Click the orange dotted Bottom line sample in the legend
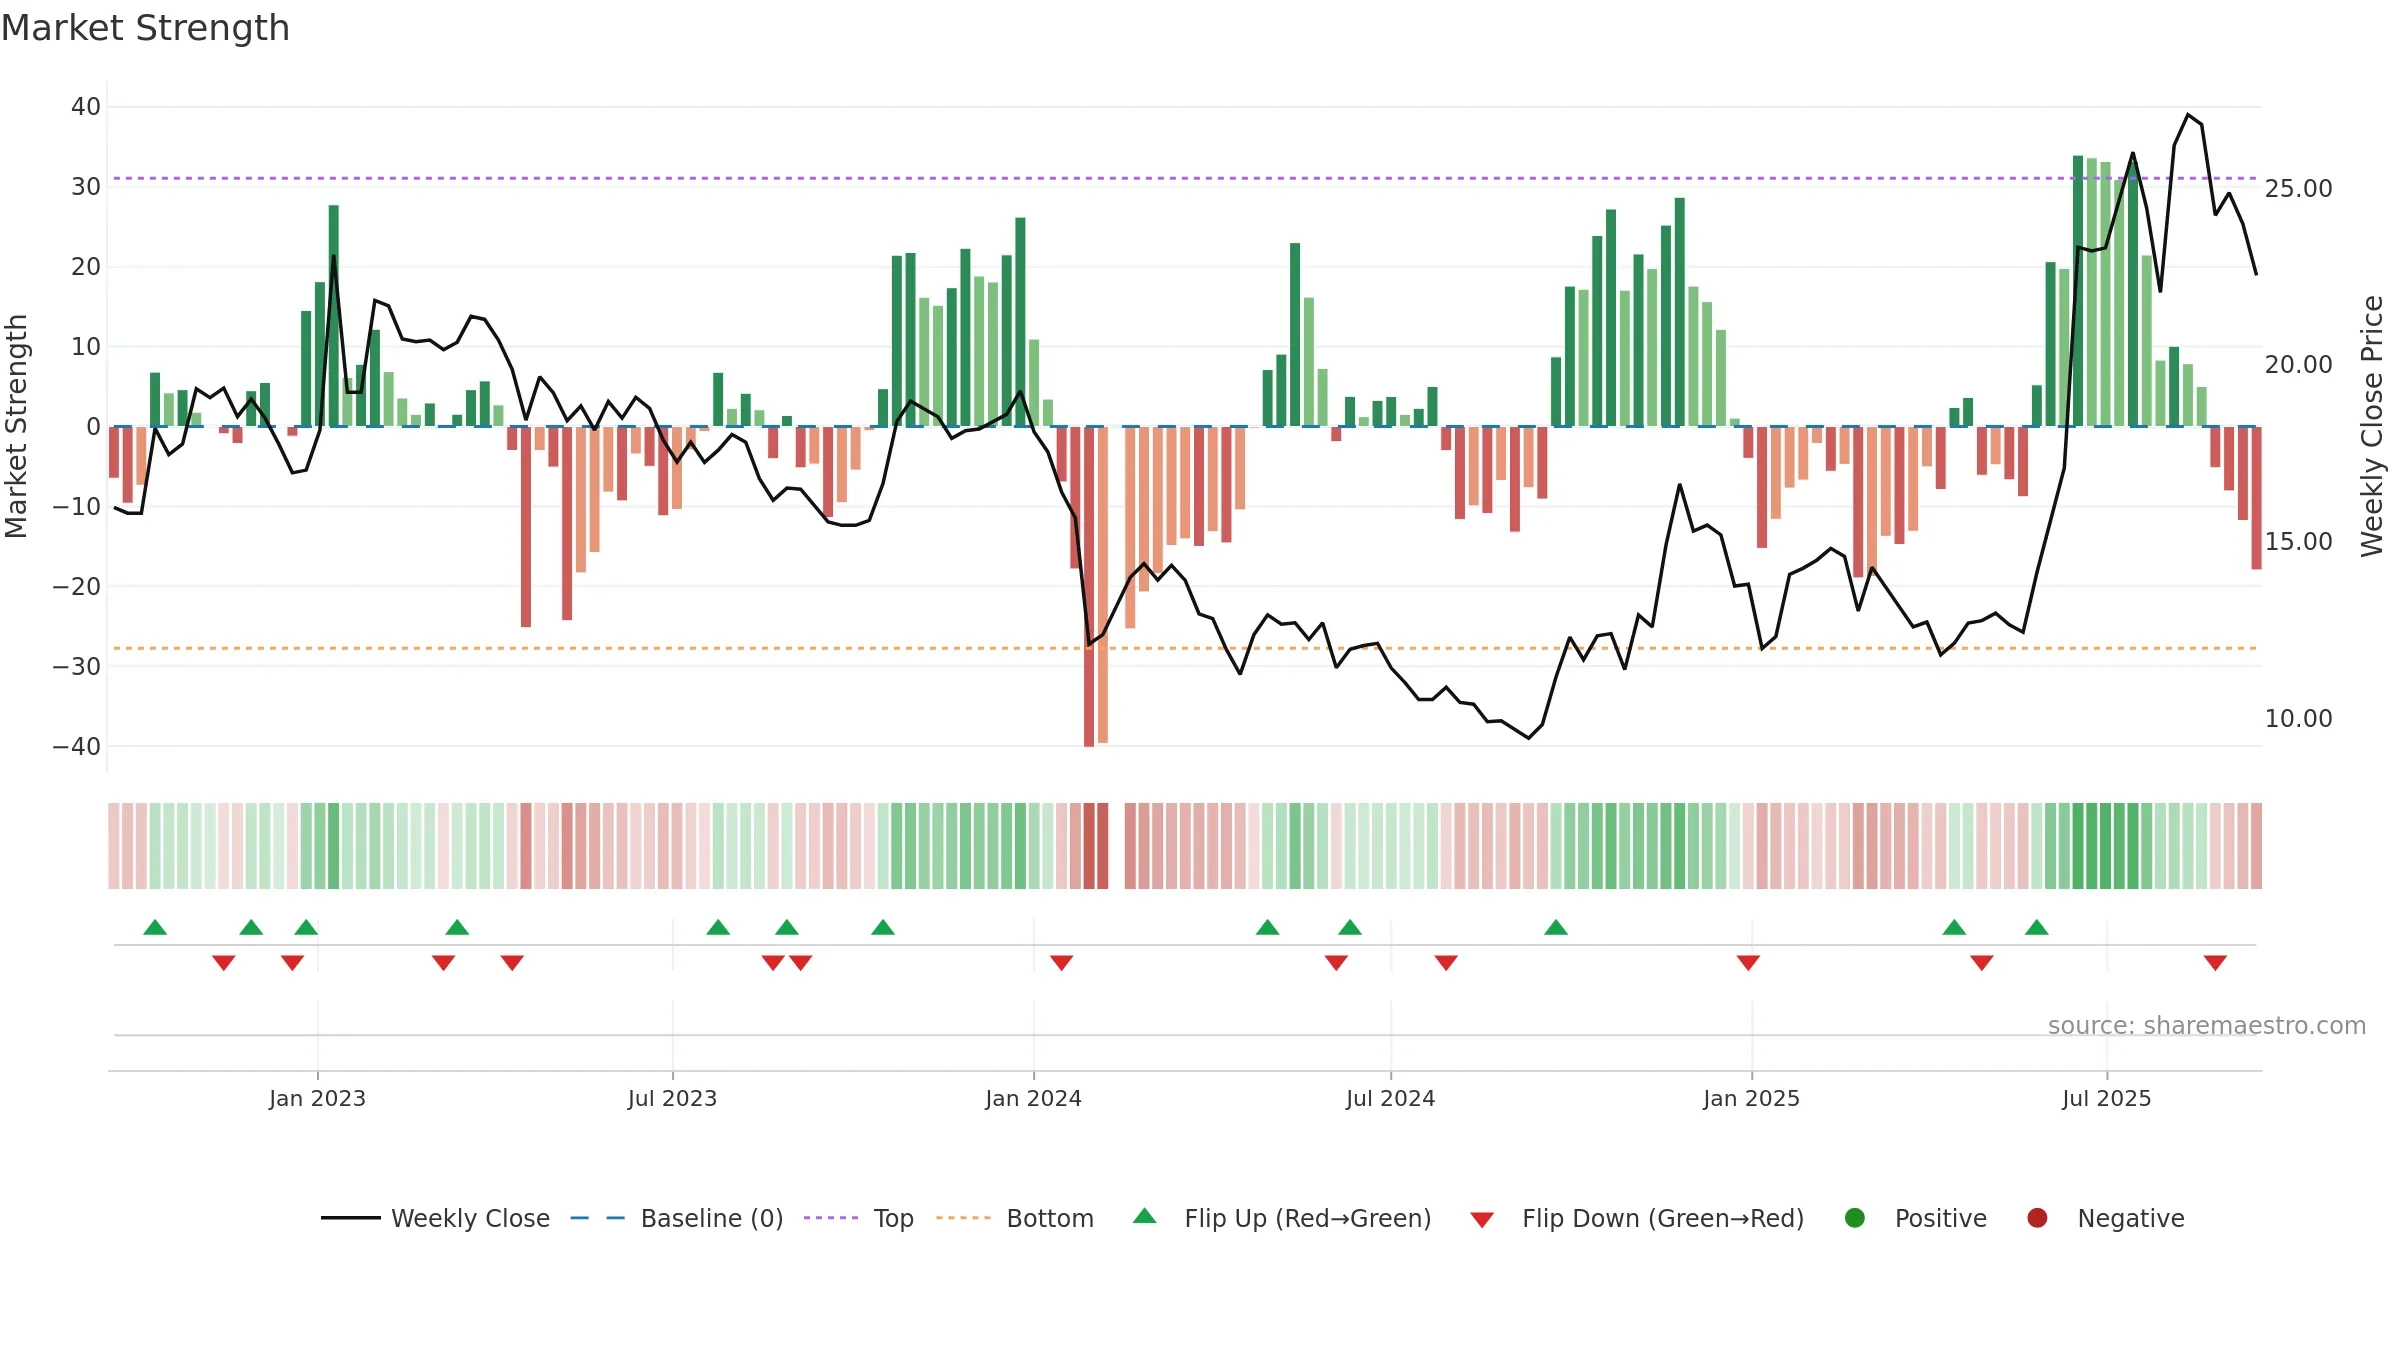 click(964, 1218)
